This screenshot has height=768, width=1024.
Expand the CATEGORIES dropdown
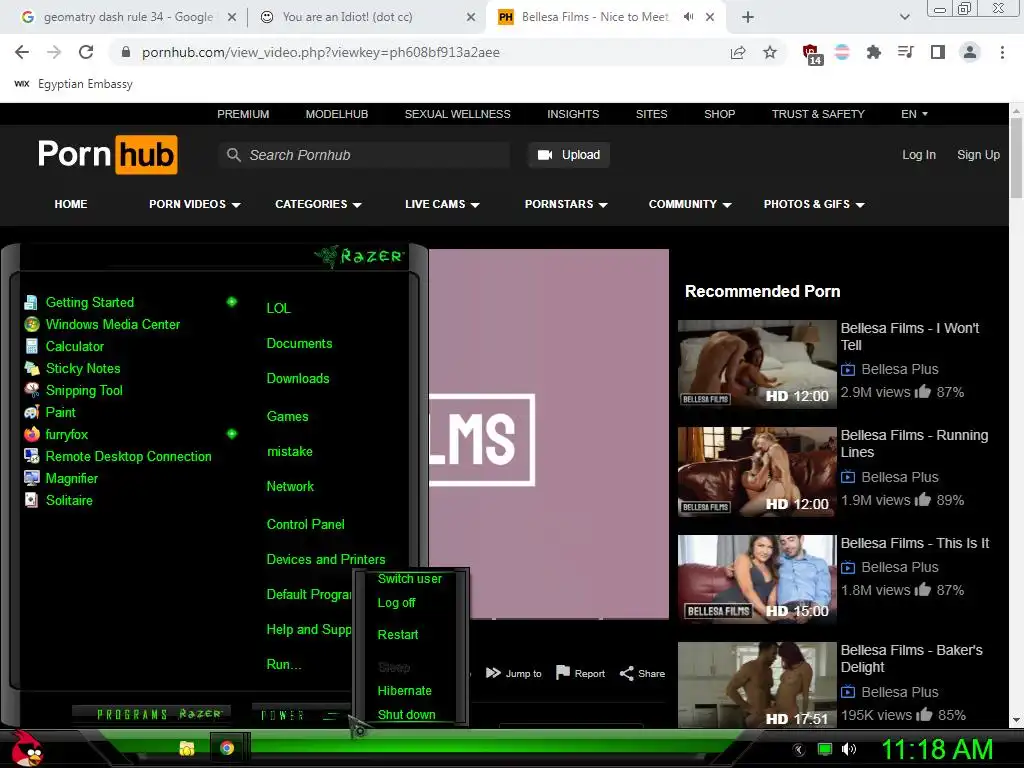(x=318, y=204)
